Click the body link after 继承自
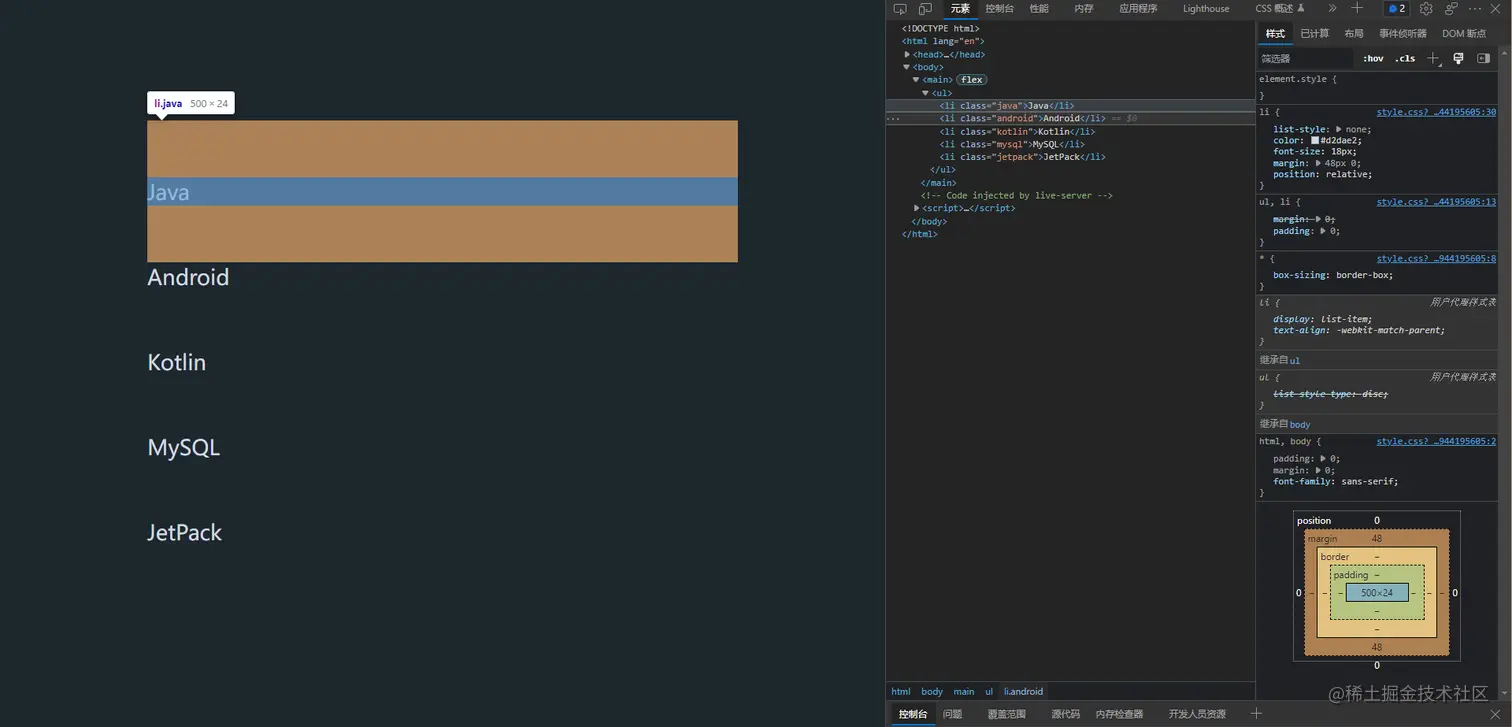The height and width of the screenshot is (727, 1512). (1300, 424)
